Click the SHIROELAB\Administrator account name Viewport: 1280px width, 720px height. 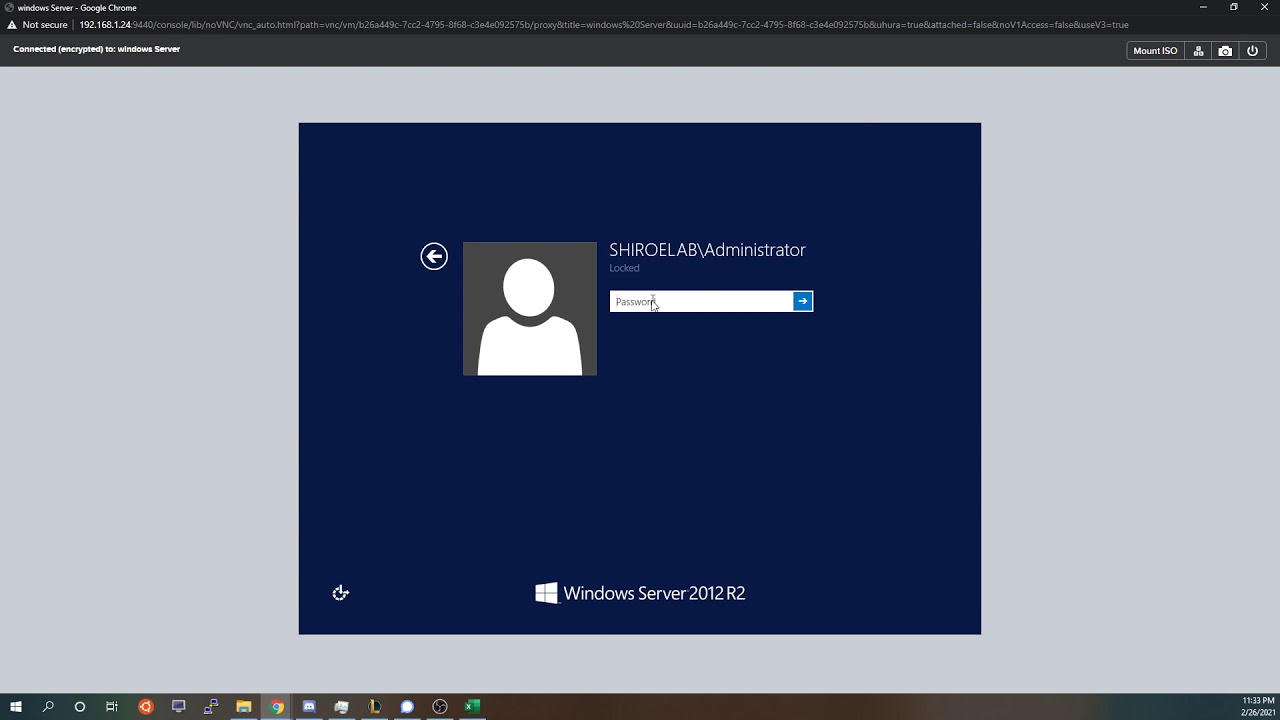[x=707, y=250]
